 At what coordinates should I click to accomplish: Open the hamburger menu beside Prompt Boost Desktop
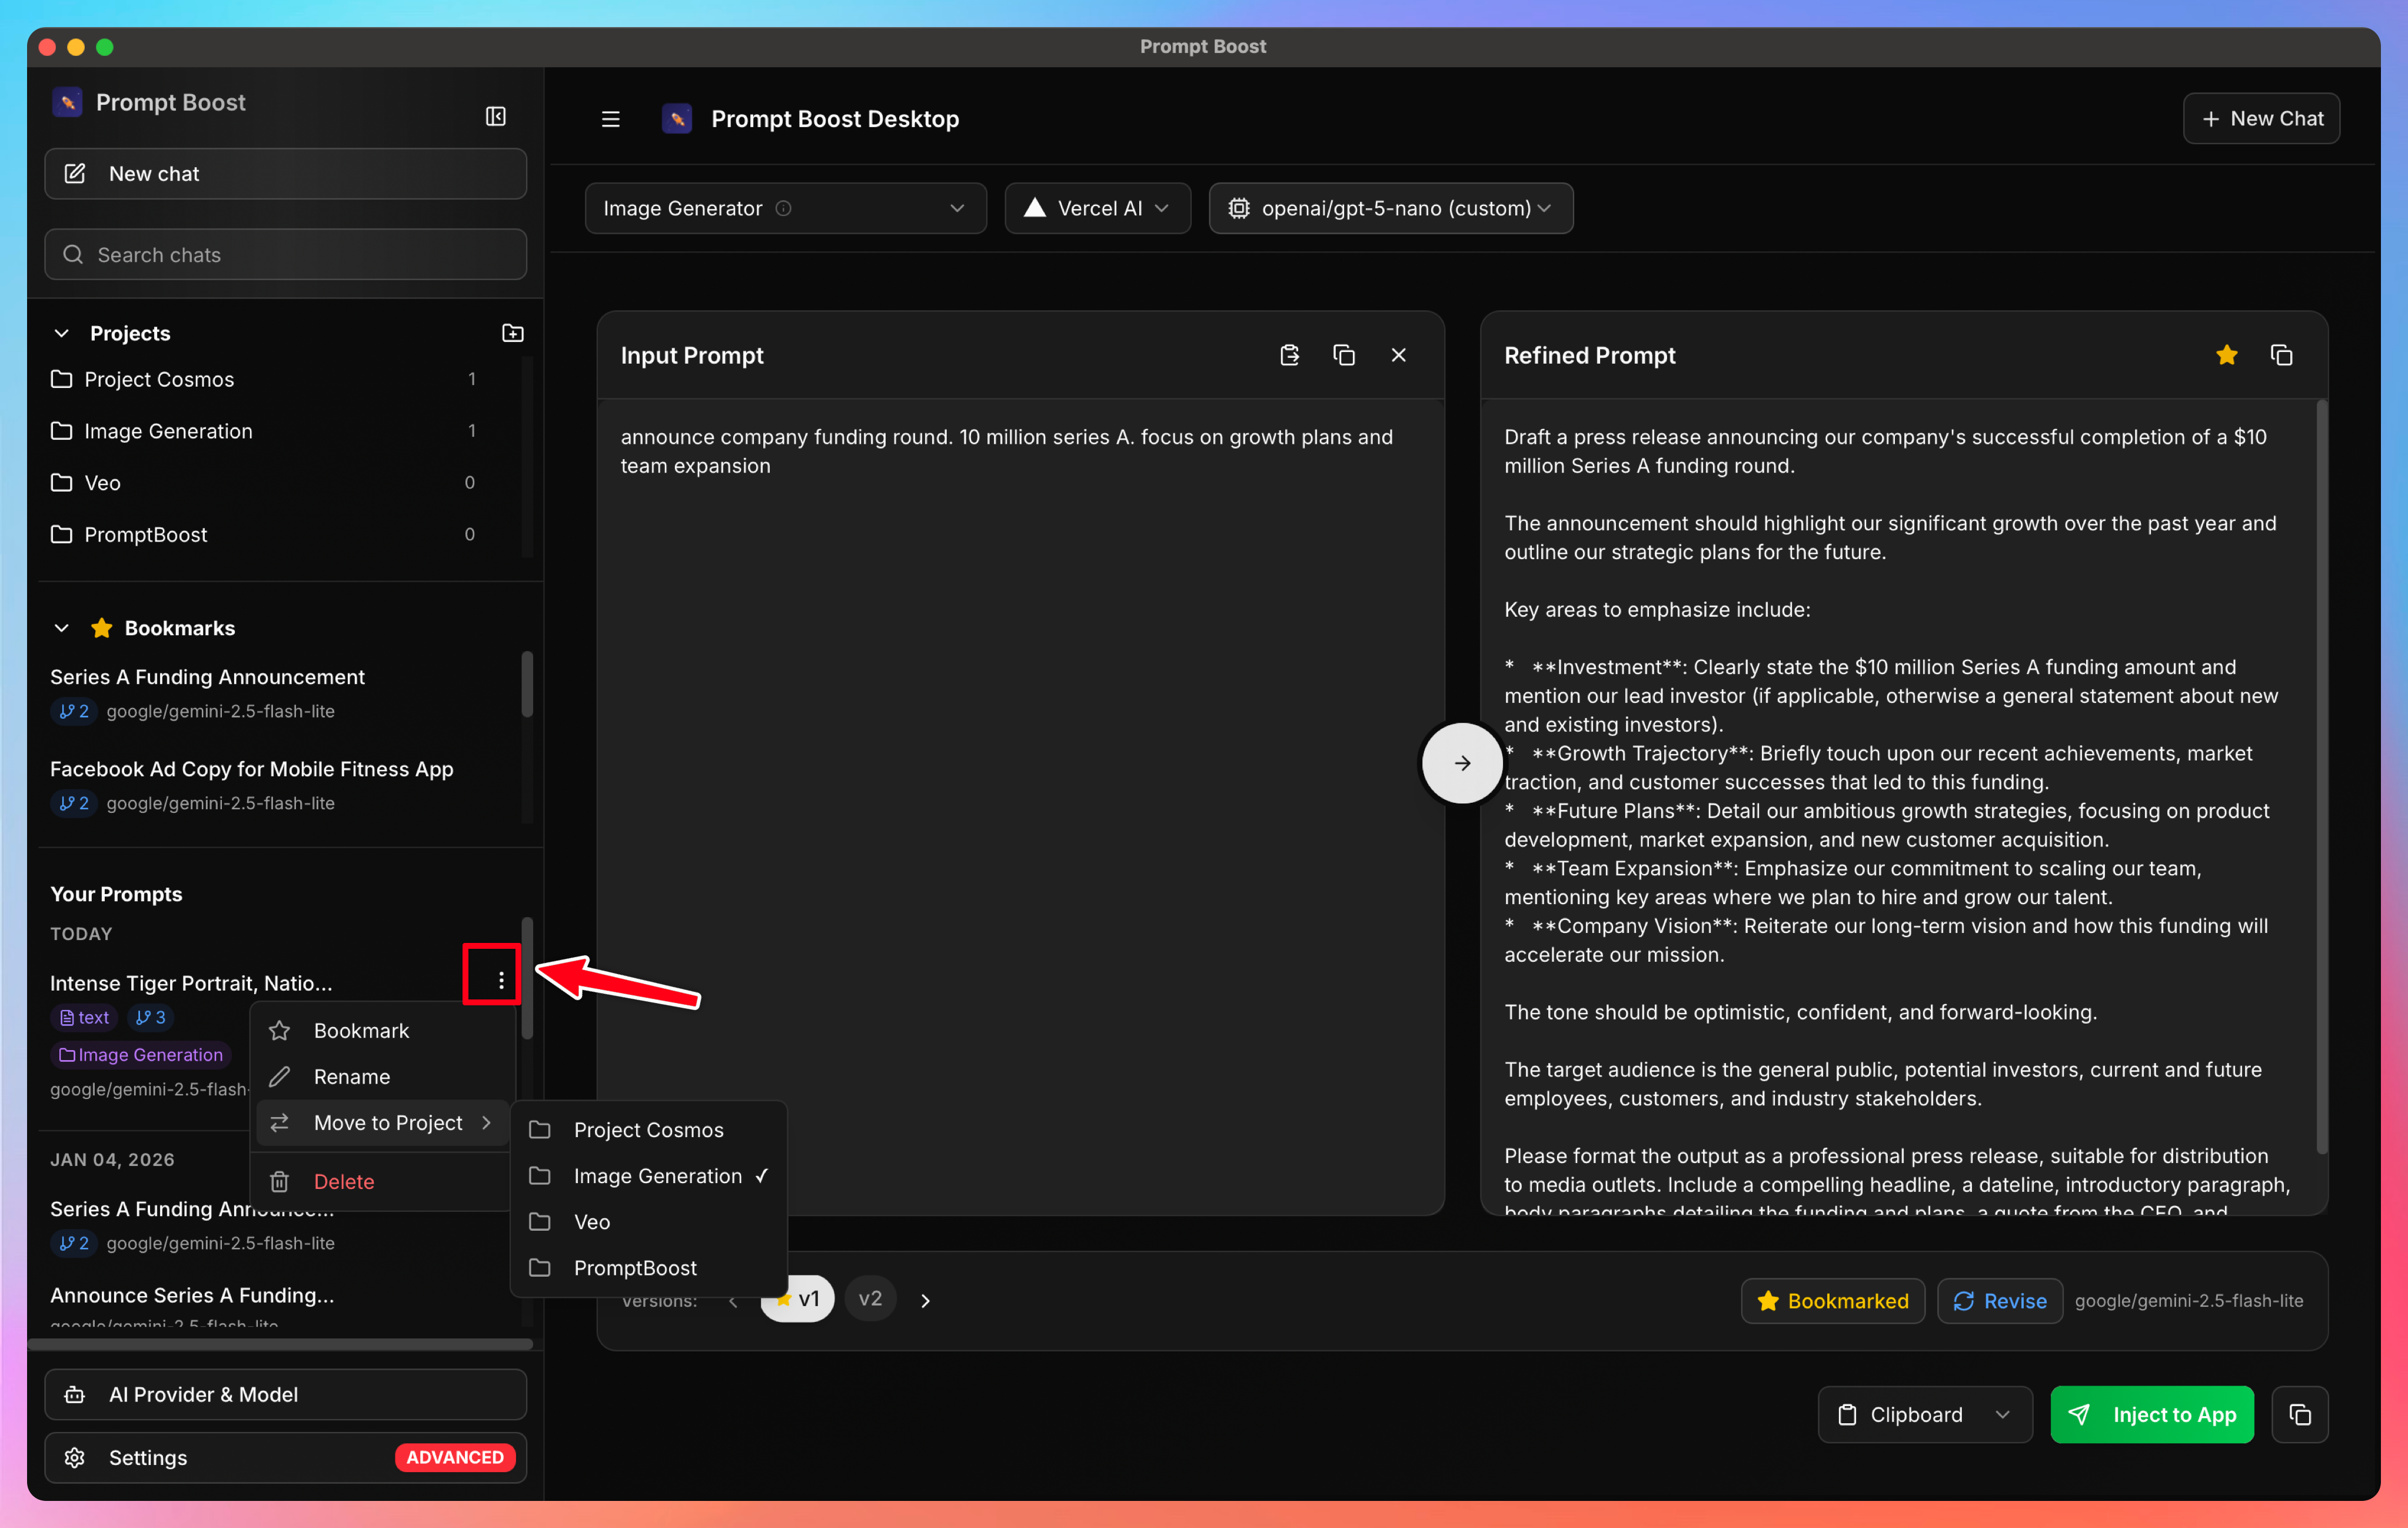tap(610, 118)
